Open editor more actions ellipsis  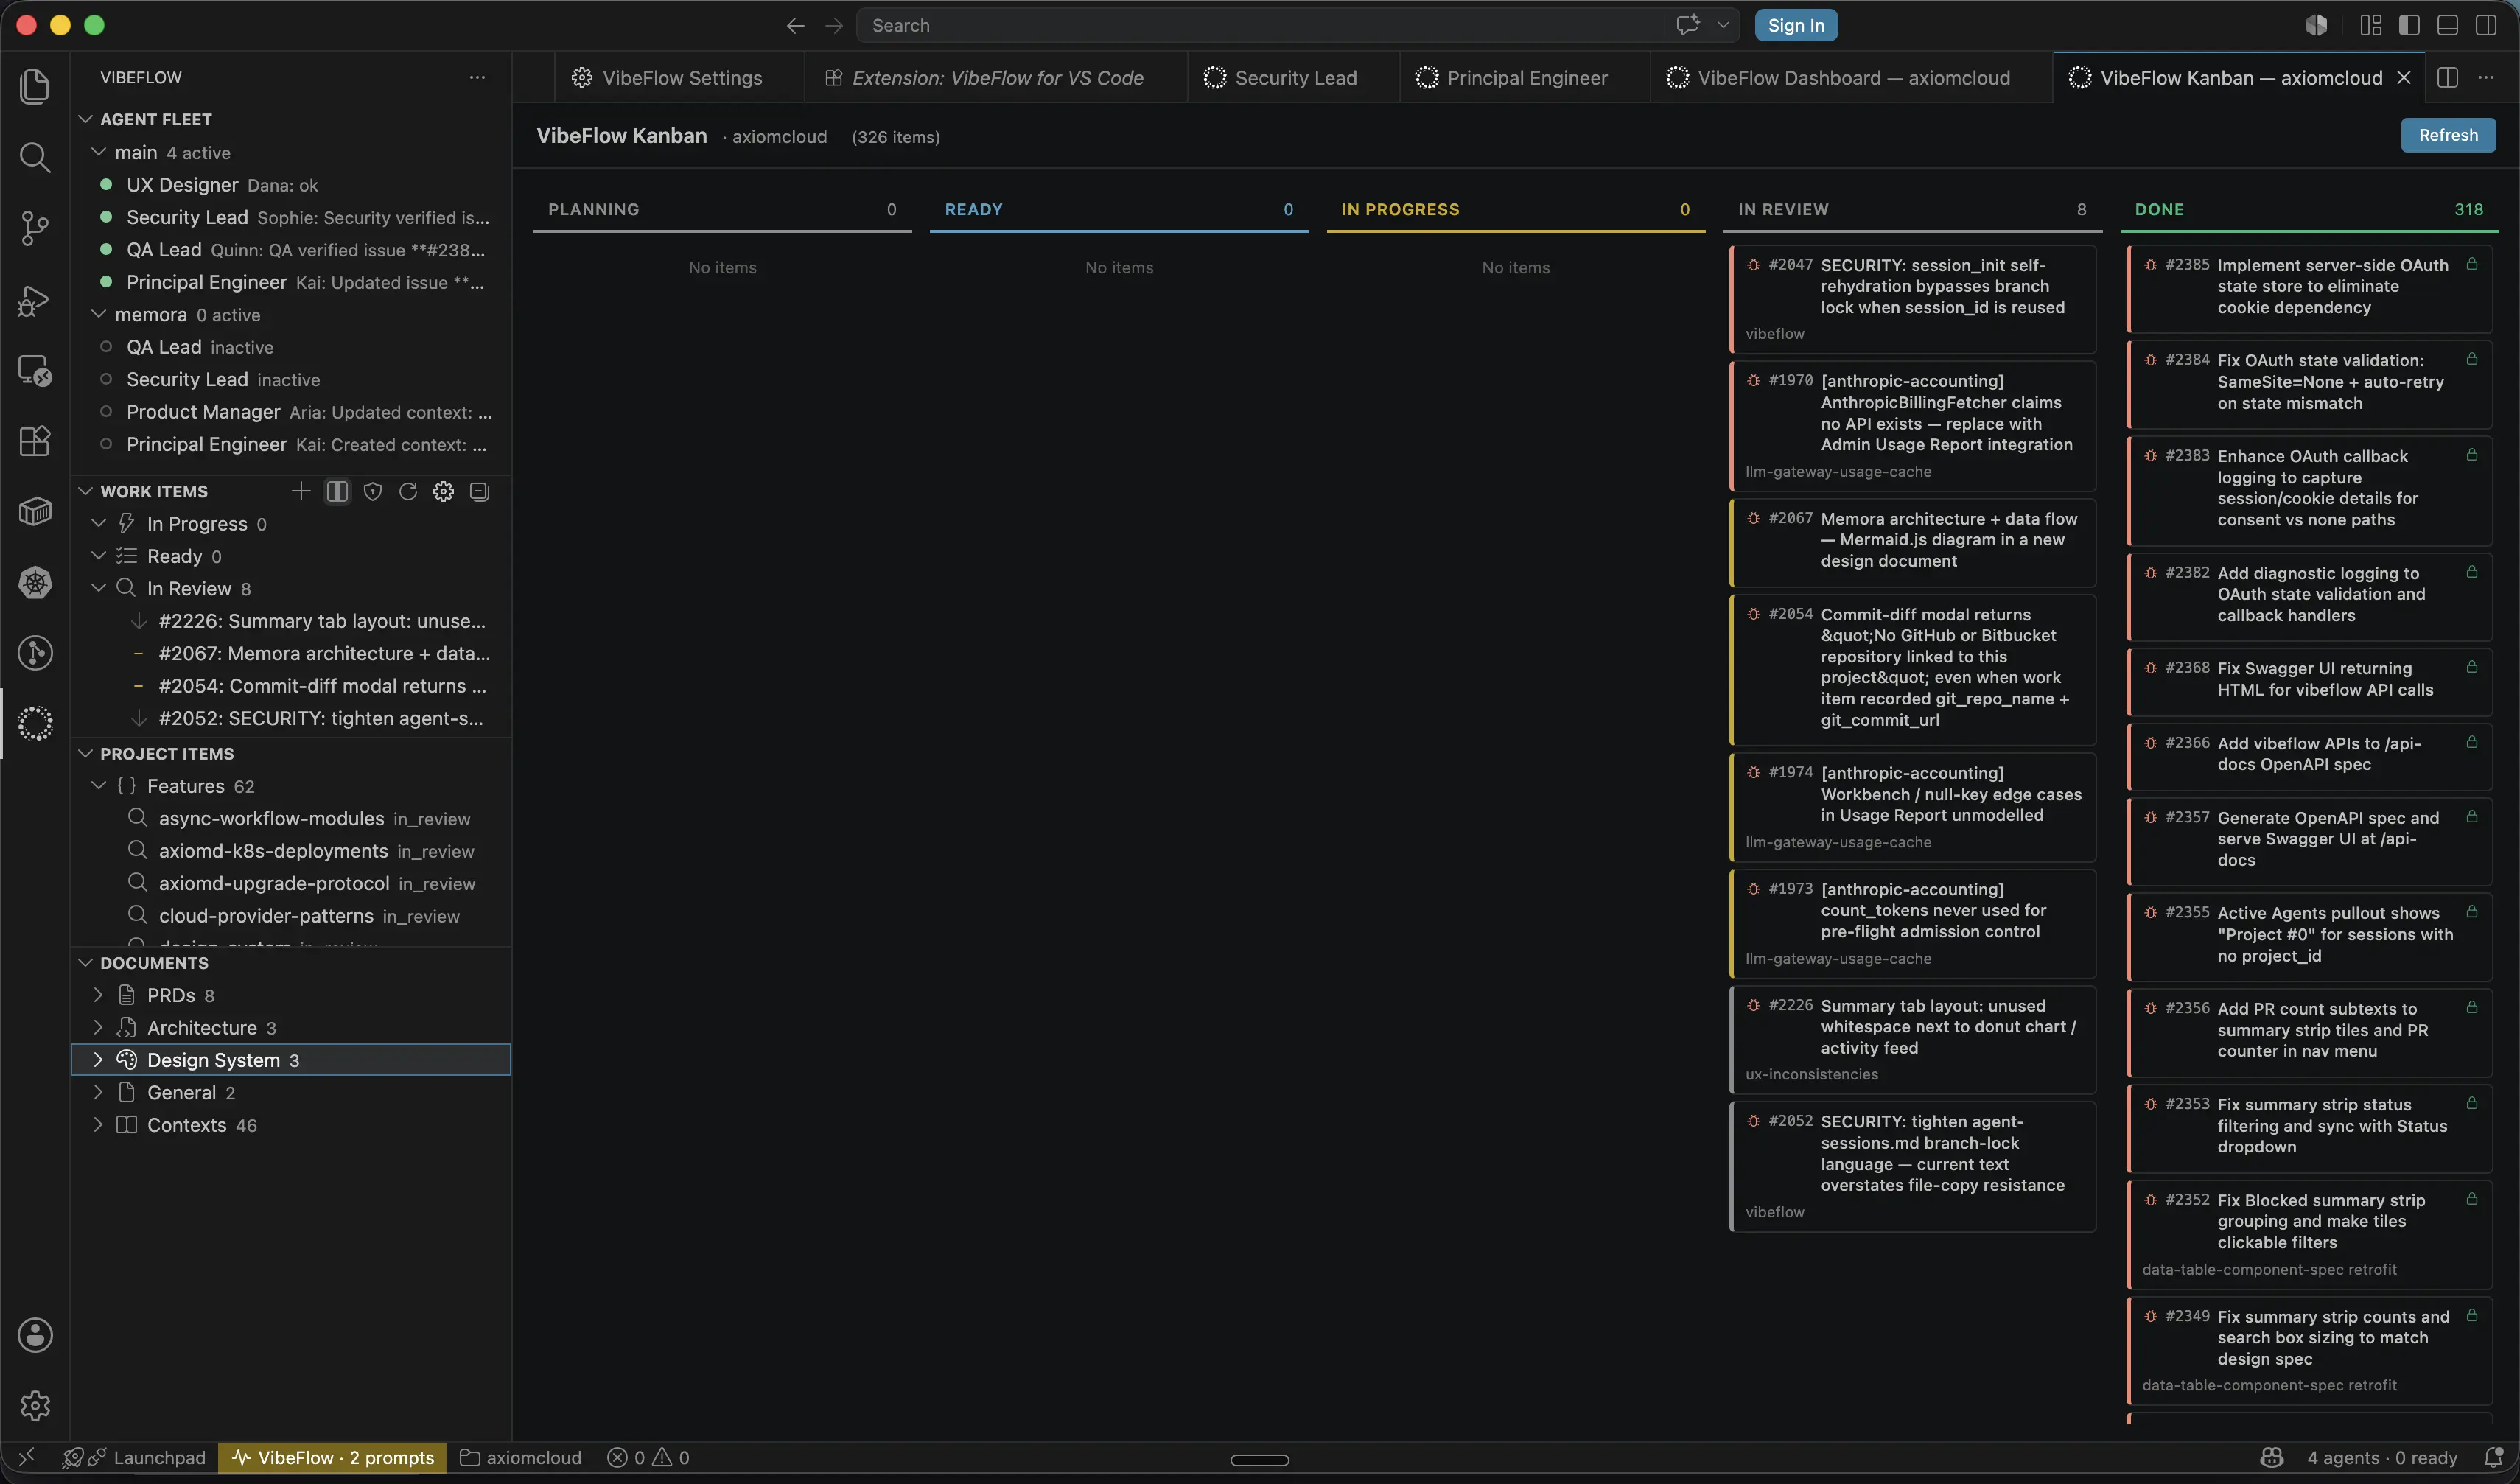click(2486, 77)
